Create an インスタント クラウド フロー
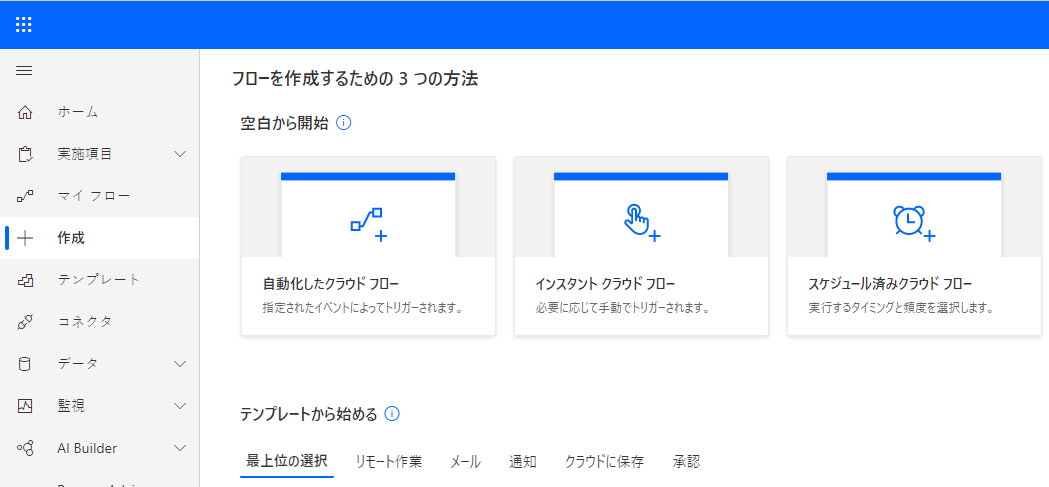The width and height of the screenshot is (1049, 487). (x=642, y=246)
